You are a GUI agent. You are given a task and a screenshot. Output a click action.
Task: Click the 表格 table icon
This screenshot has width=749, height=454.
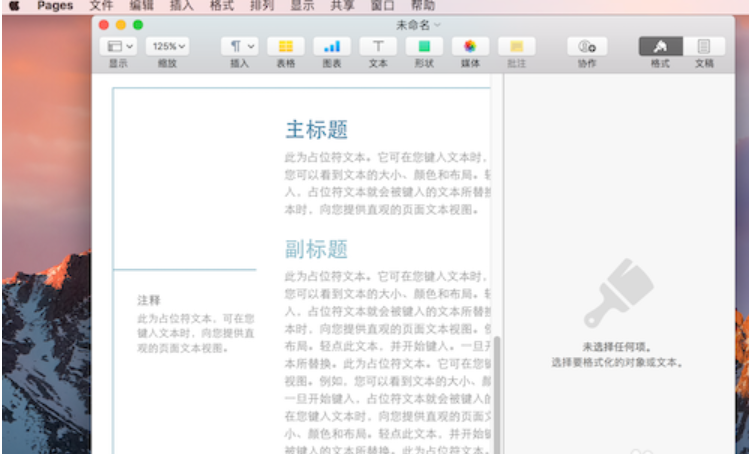click(286, 46)
